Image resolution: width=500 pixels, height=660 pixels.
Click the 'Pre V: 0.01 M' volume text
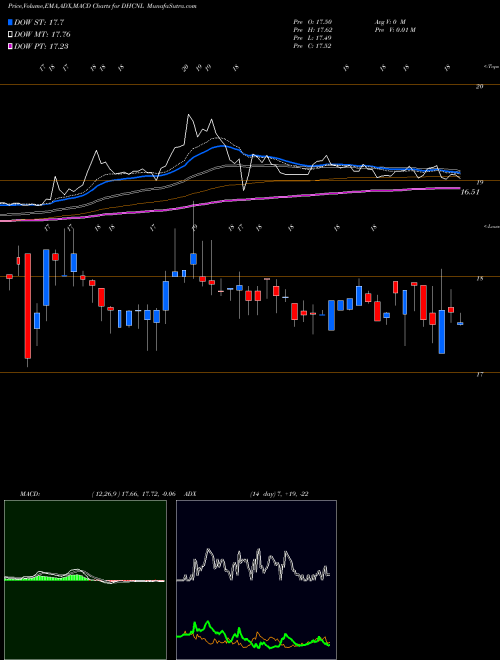[x=395, y=30]
